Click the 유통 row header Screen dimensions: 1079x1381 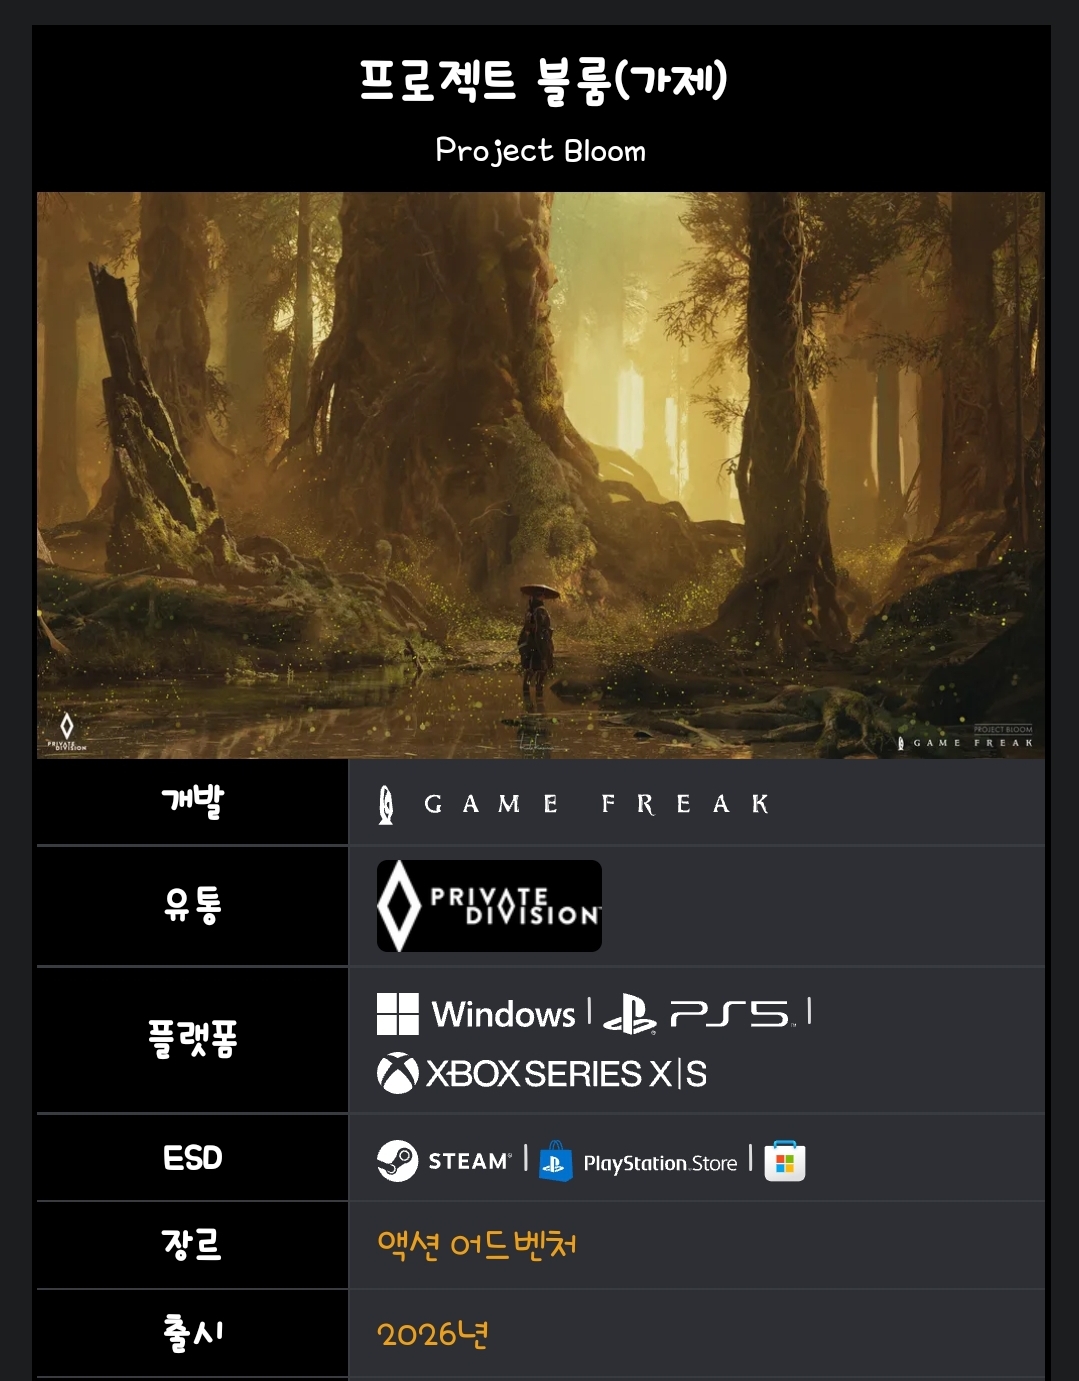[193, 906]
